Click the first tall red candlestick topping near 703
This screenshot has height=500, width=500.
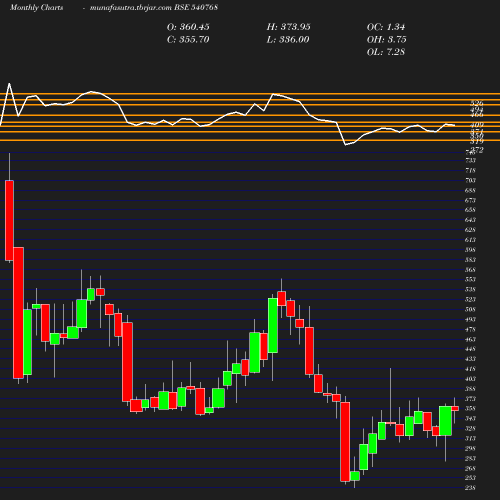point(9,220)
